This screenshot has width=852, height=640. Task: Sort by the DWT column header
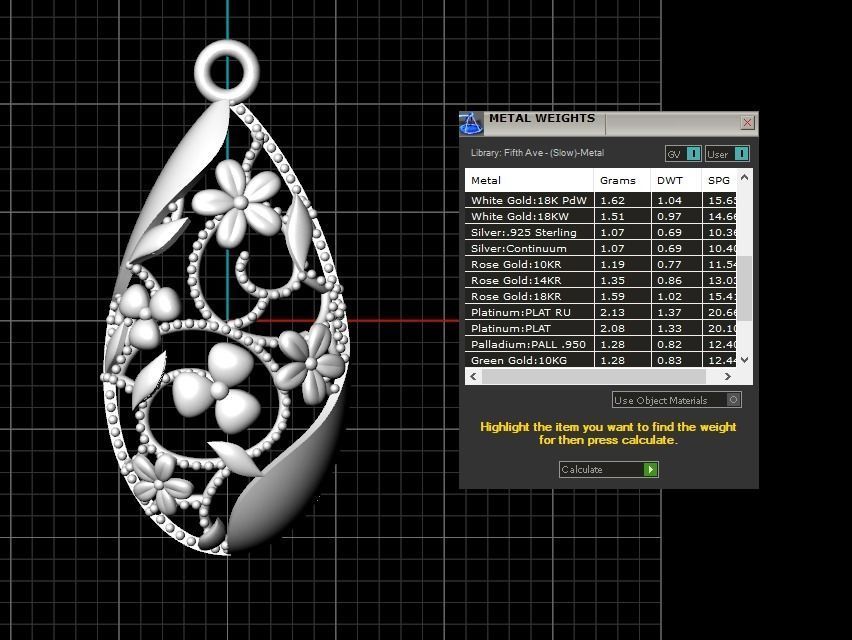[x=676, y=180]
